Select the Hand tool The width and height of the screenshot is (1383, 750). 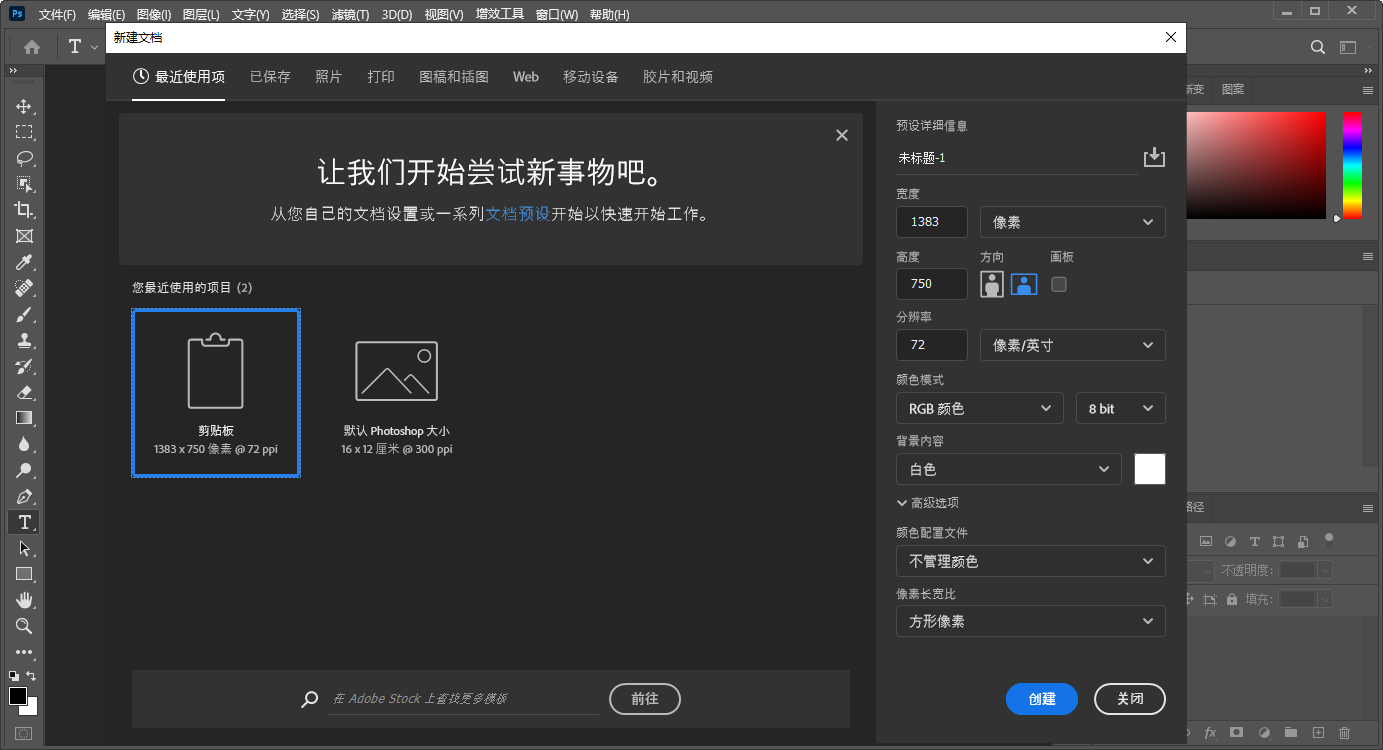(x=24, y=599)
